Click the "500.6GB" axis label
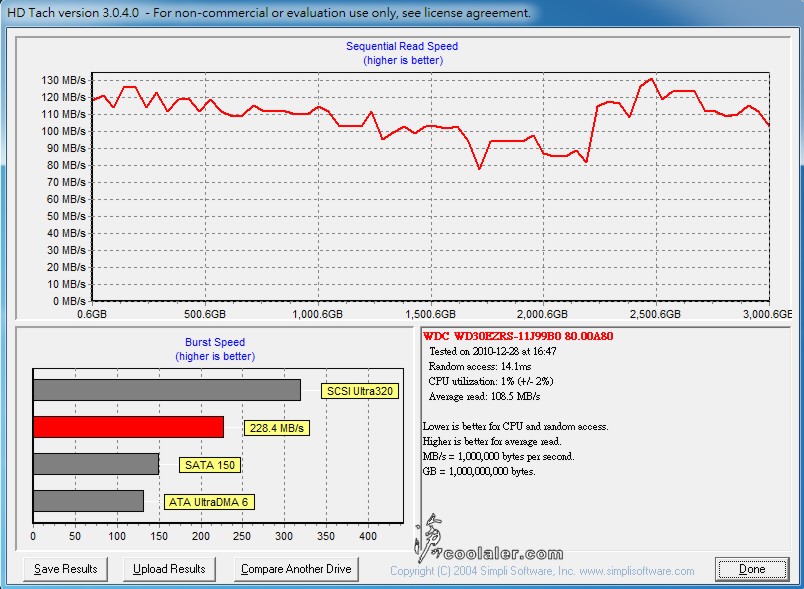The height and width of the screenshot is (589, 804). pos(205,314)
